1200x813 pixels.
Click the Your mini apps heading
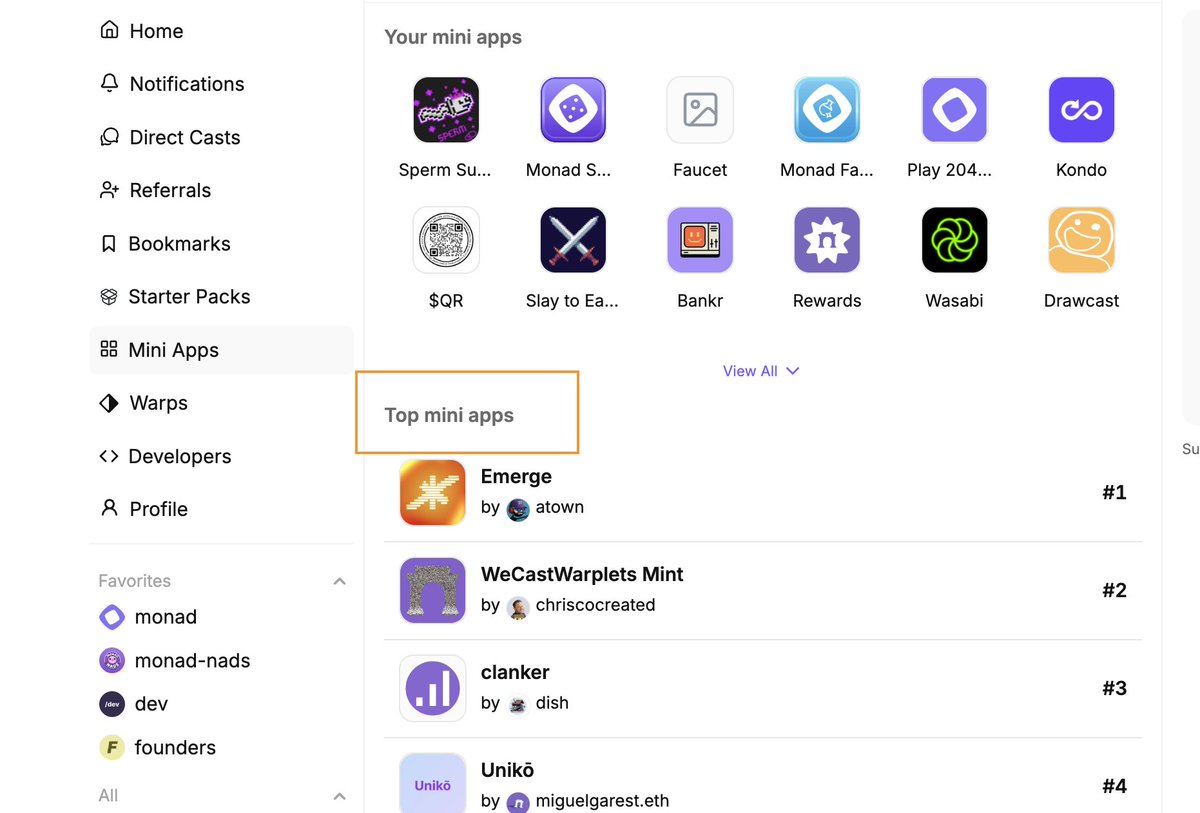[453, 37]
